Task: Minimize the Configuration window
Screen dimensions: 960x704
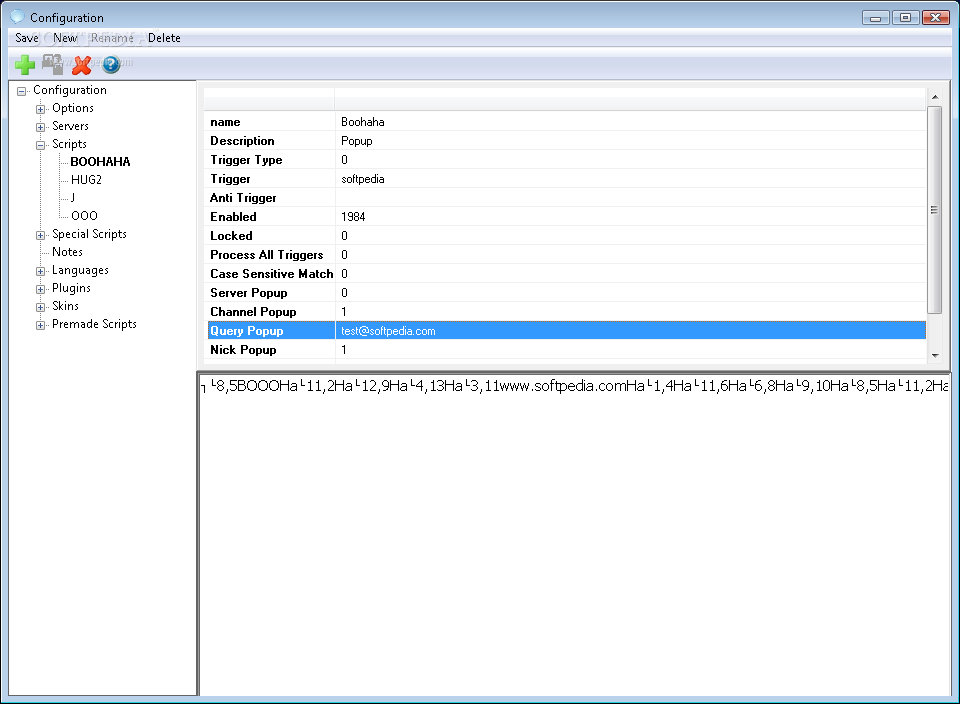Action: pyautogui.click(x=876, y=18)
